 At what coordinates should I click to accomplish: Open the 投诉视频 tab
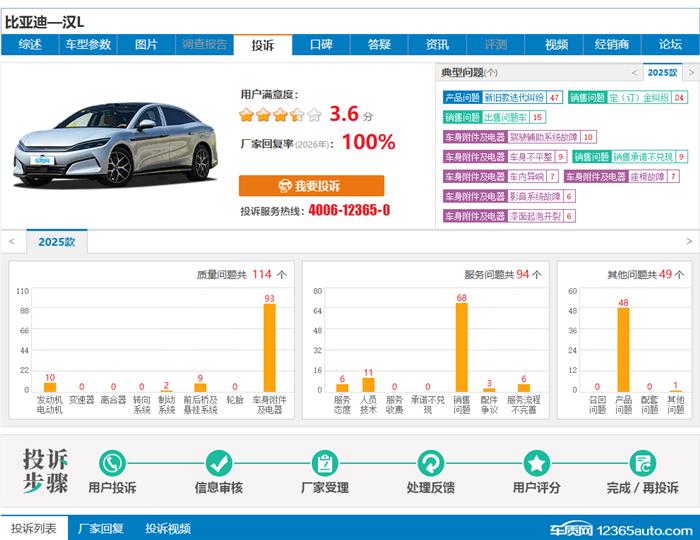167,529
